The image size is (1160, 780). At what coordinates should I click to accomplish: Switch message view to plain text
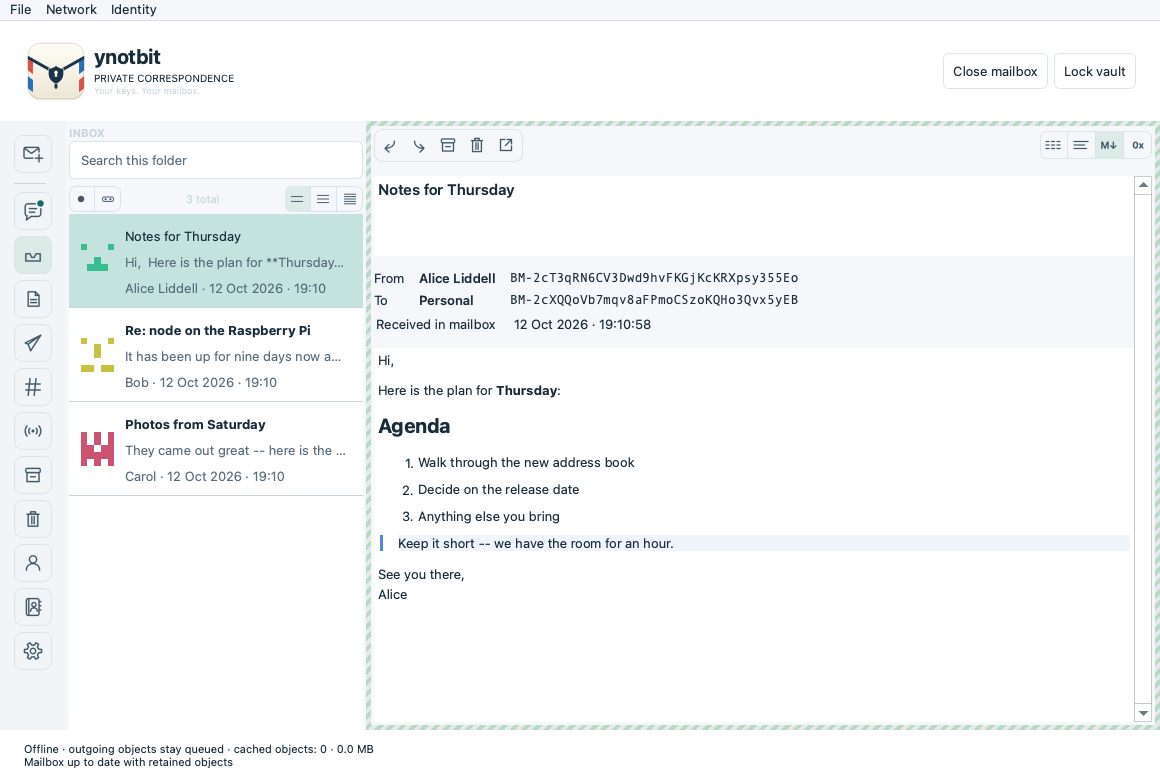1080,146
